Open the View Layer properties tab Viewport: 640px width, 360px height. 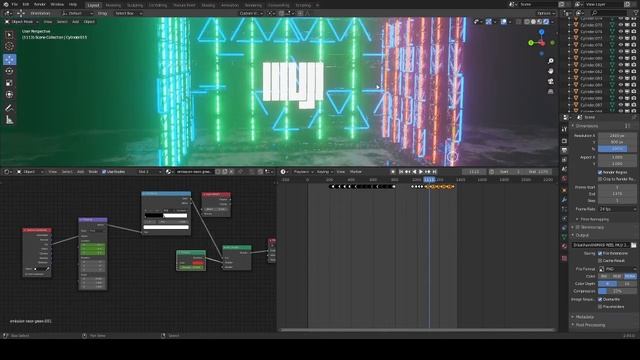pyautogui.click(x=564, y=160)
